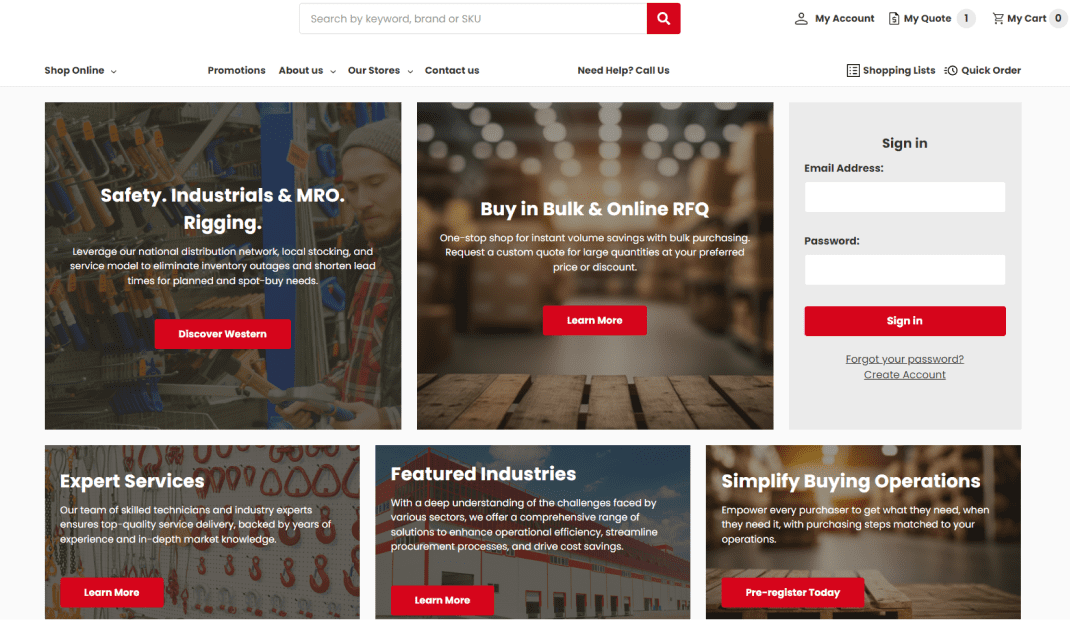This screenshot has width=1070, height=623.
Task: Expand the Our Stores dropdown arrow
Action: click(x=410, y=71)
